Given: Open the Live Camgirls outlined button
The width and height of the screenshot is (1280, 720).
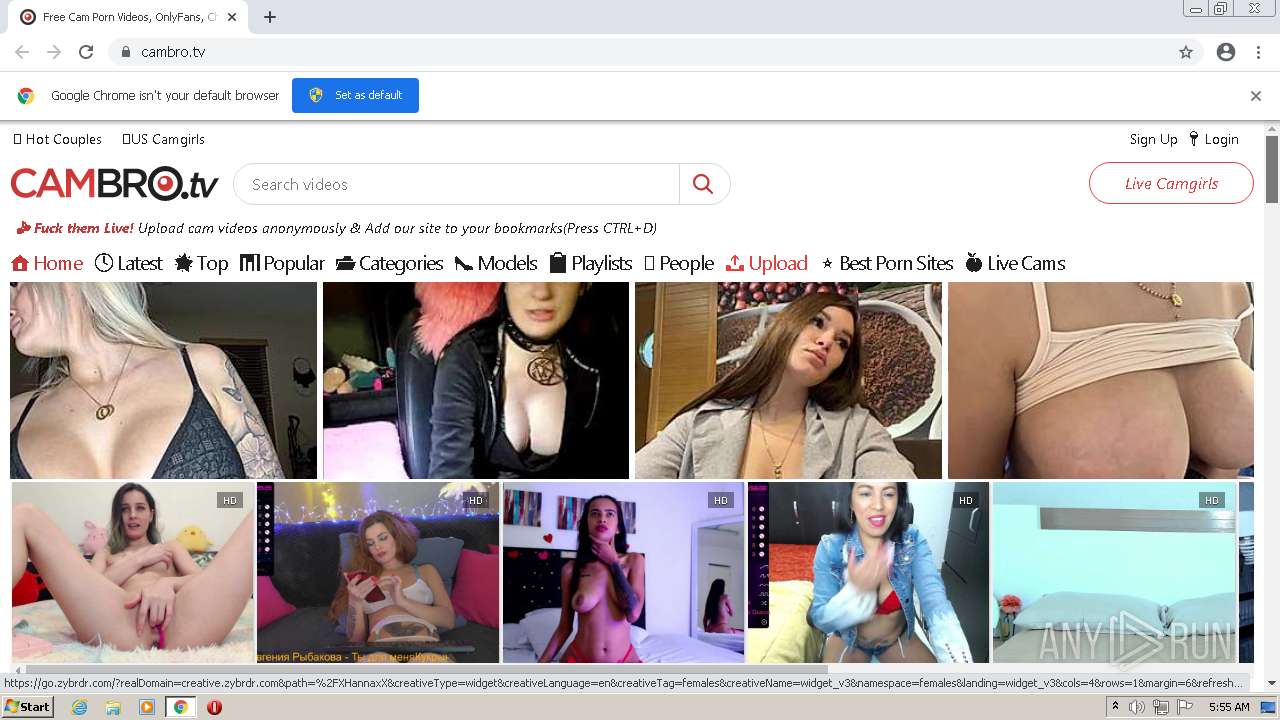Looking at the screenshot, I should click(x=1171, y=183).
